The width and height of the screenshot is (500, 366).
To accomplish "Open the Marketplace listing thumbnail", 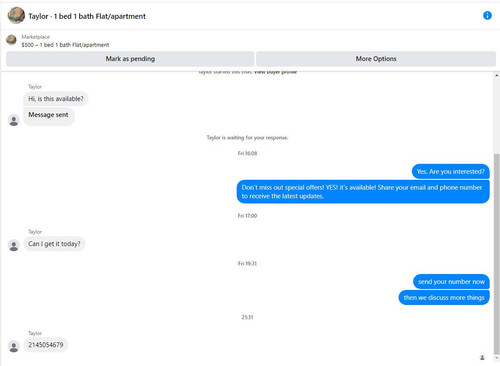I will (x=11, y=40).
